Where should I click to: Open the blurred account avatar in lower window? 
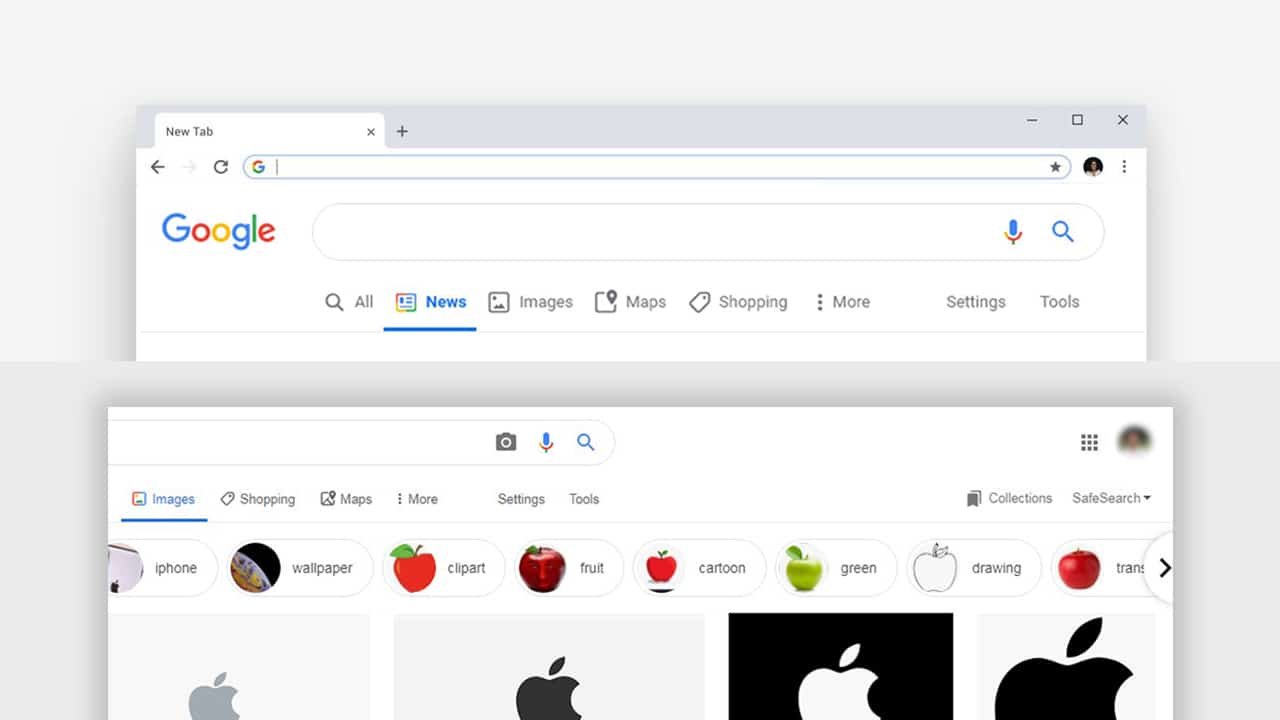click(x=1135, y=441)
